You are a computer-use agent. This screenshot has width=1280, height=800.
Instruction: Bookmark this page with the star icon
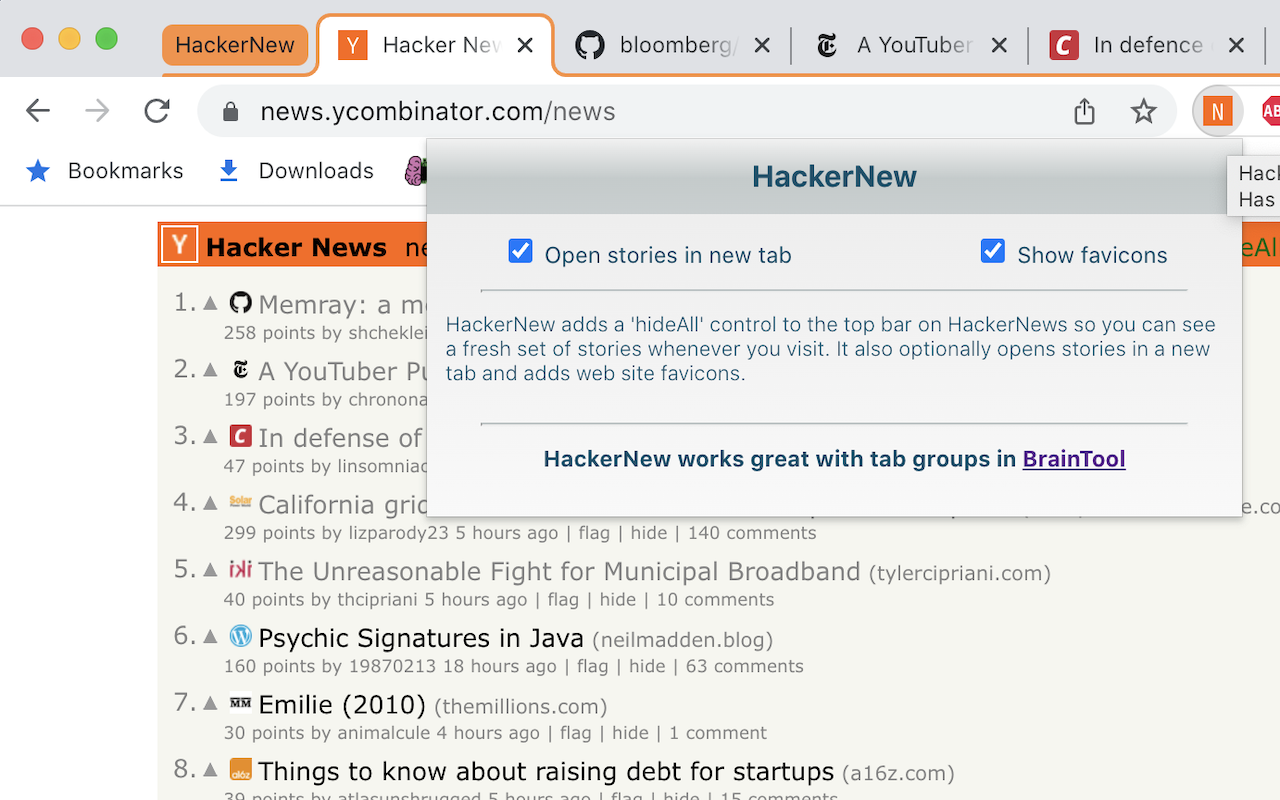pos(1143,111)
